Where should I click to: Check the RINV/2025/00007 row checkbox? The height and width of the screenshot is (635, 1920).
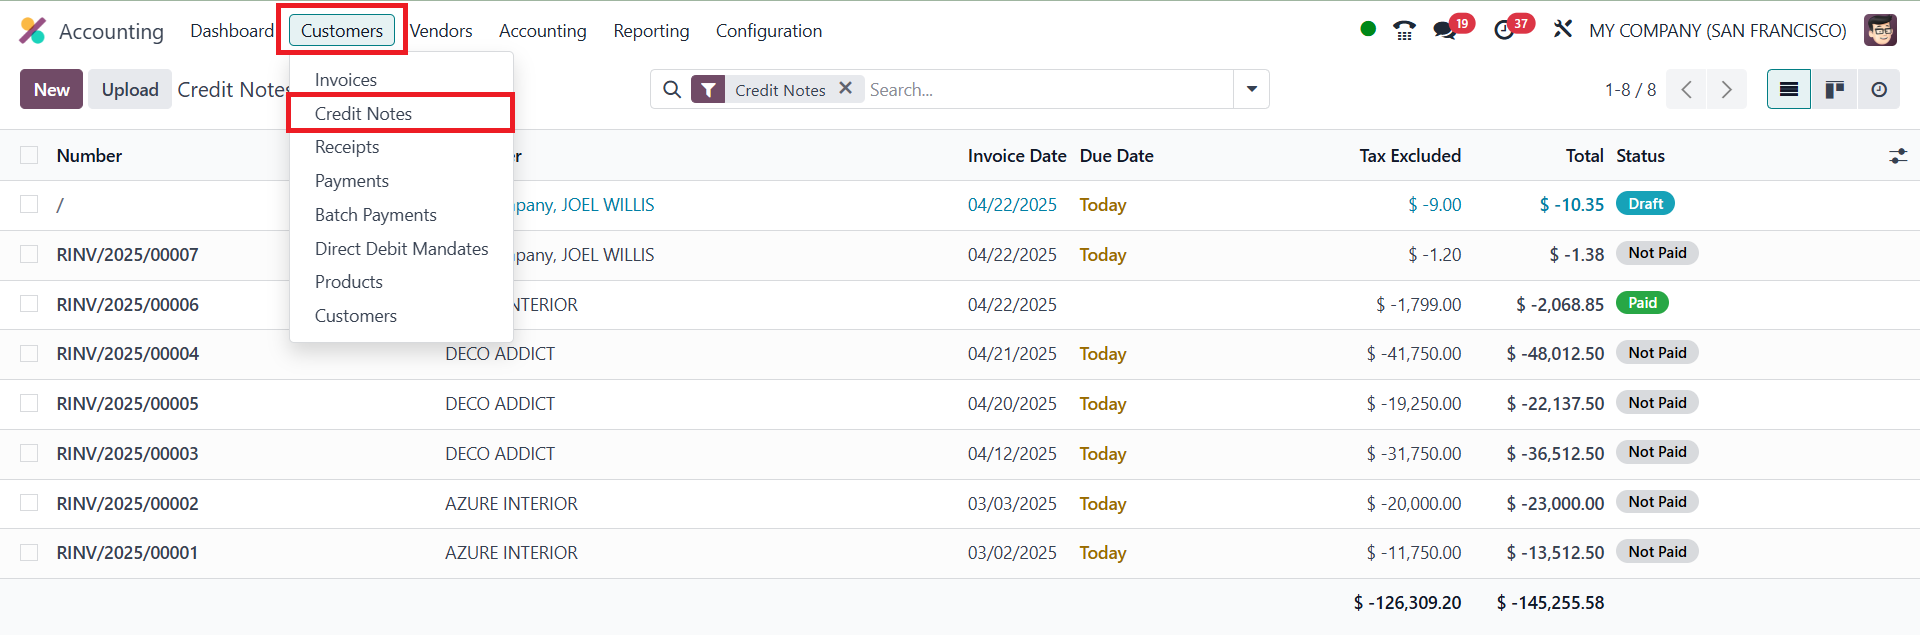pyautogui.click(x=29, y=254)
